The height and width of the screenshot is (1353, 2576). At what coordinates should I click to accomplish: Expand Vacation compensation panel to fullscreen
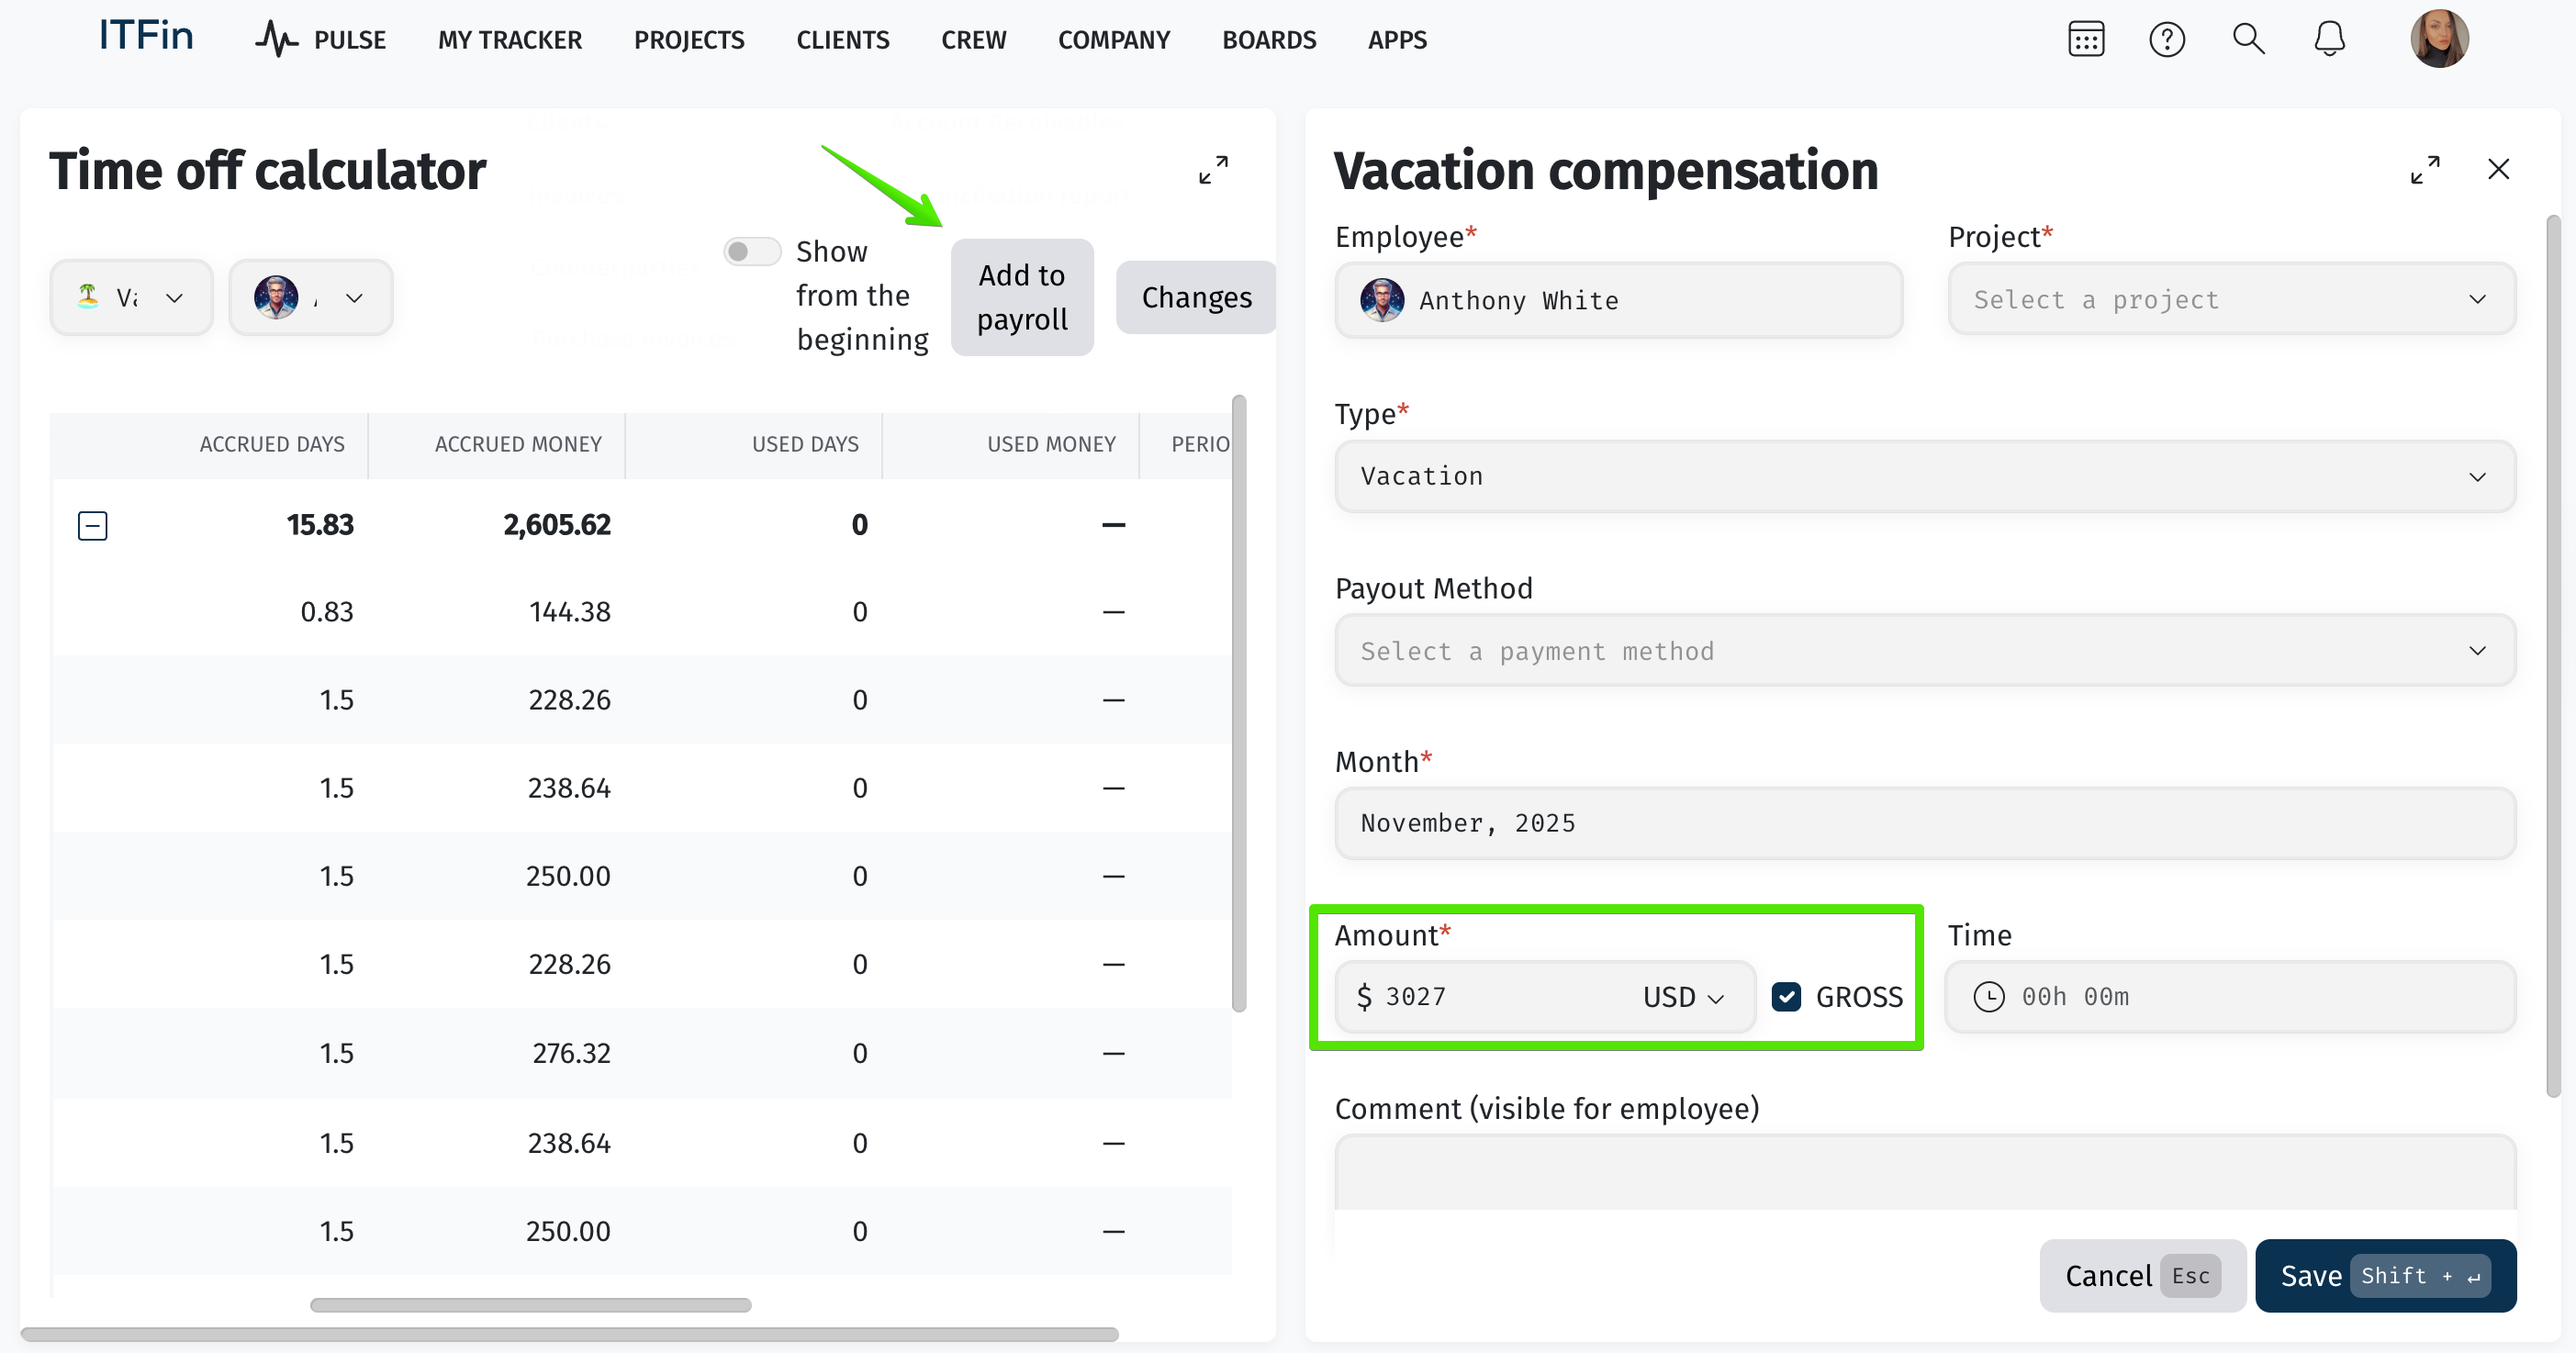click(2424, 170)
